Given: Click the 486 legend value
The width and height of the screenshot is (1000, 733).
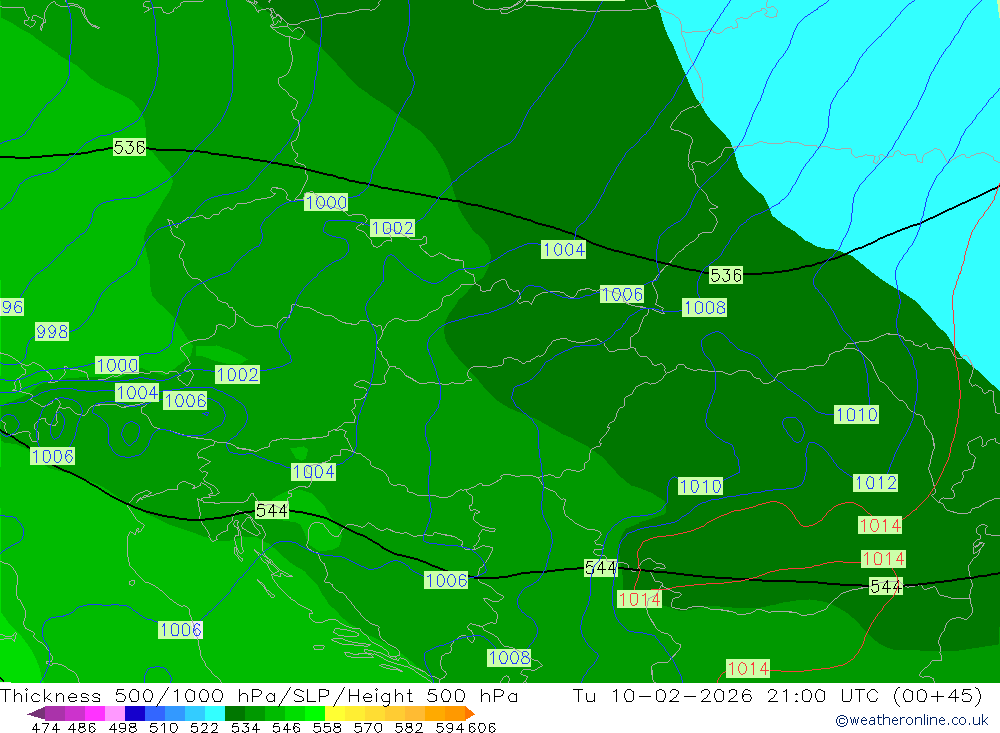Looking at the screenshot, I should tap(82, 728).
